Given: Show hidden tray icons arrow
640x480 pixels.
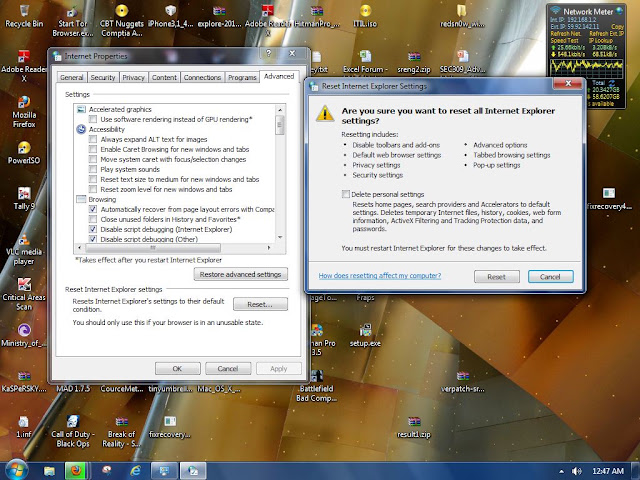Looking at the screenshot, I should click(562, 472).
